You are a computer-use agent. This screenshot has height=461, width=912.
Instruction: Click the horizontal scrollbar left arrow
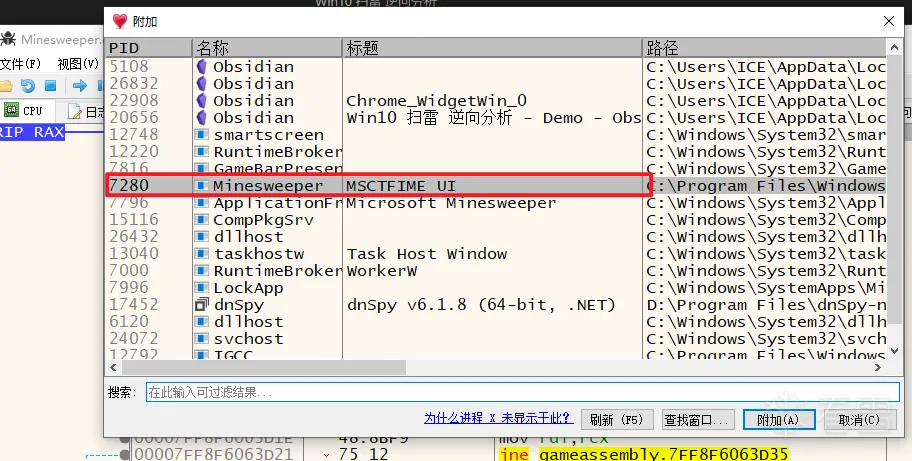[113, 367]
